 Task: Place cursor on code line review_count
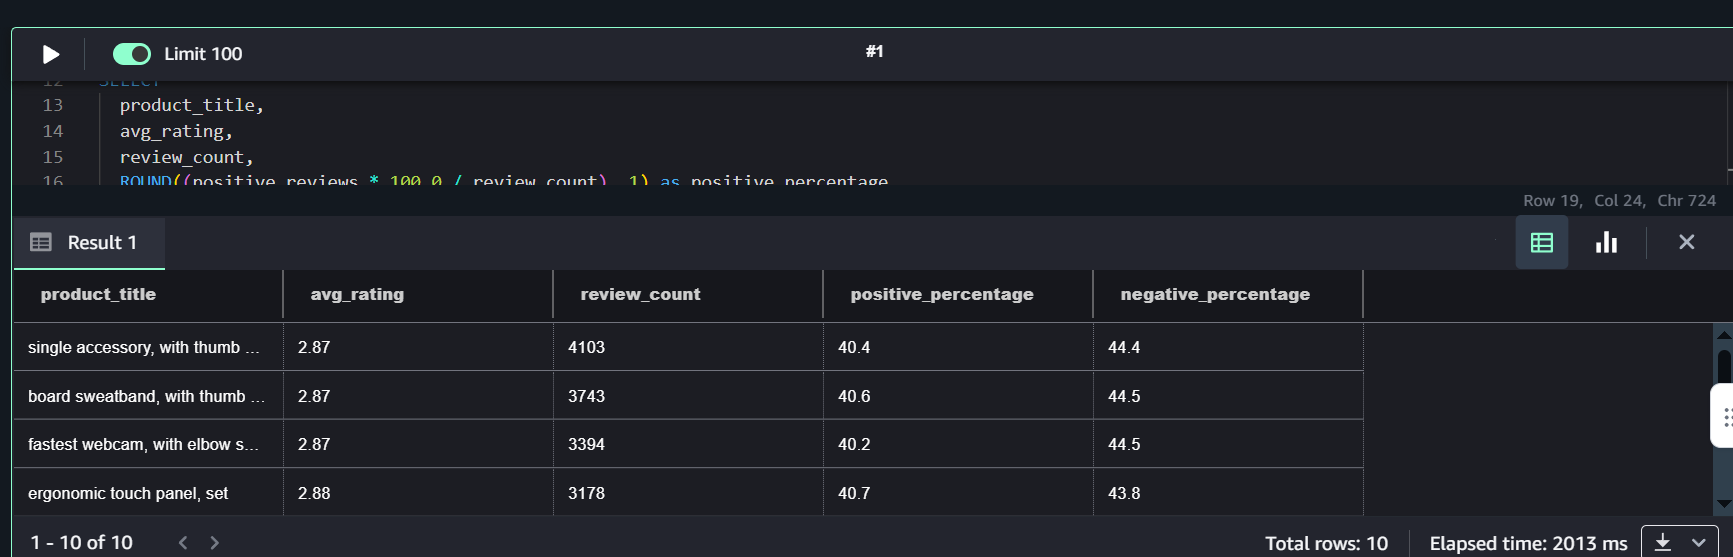(187, 157)
